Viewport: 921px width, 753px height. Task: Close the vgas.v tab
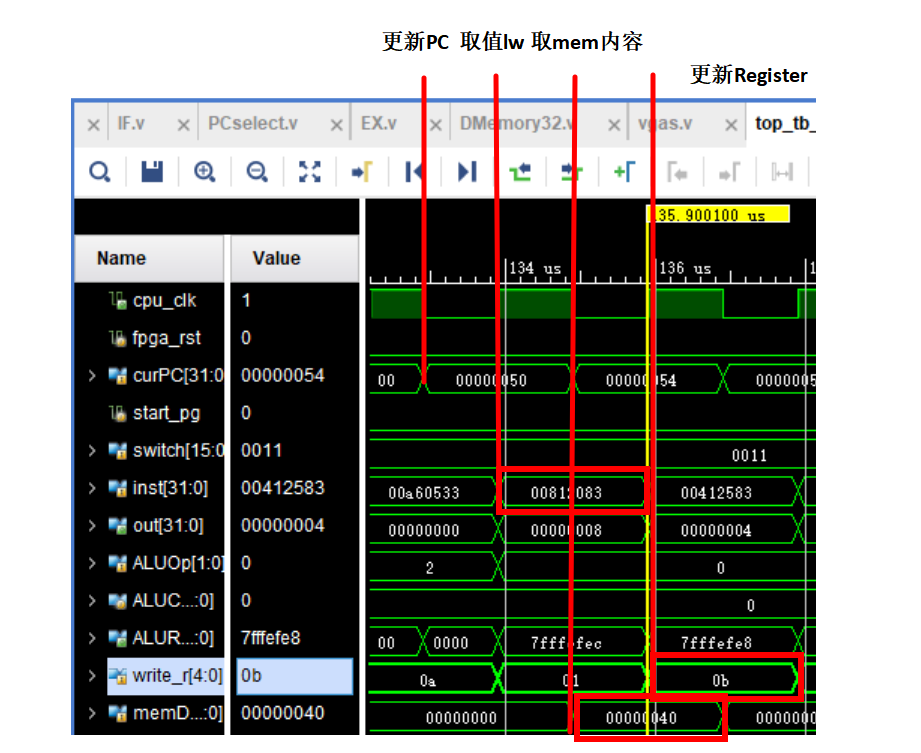point(731,125)
